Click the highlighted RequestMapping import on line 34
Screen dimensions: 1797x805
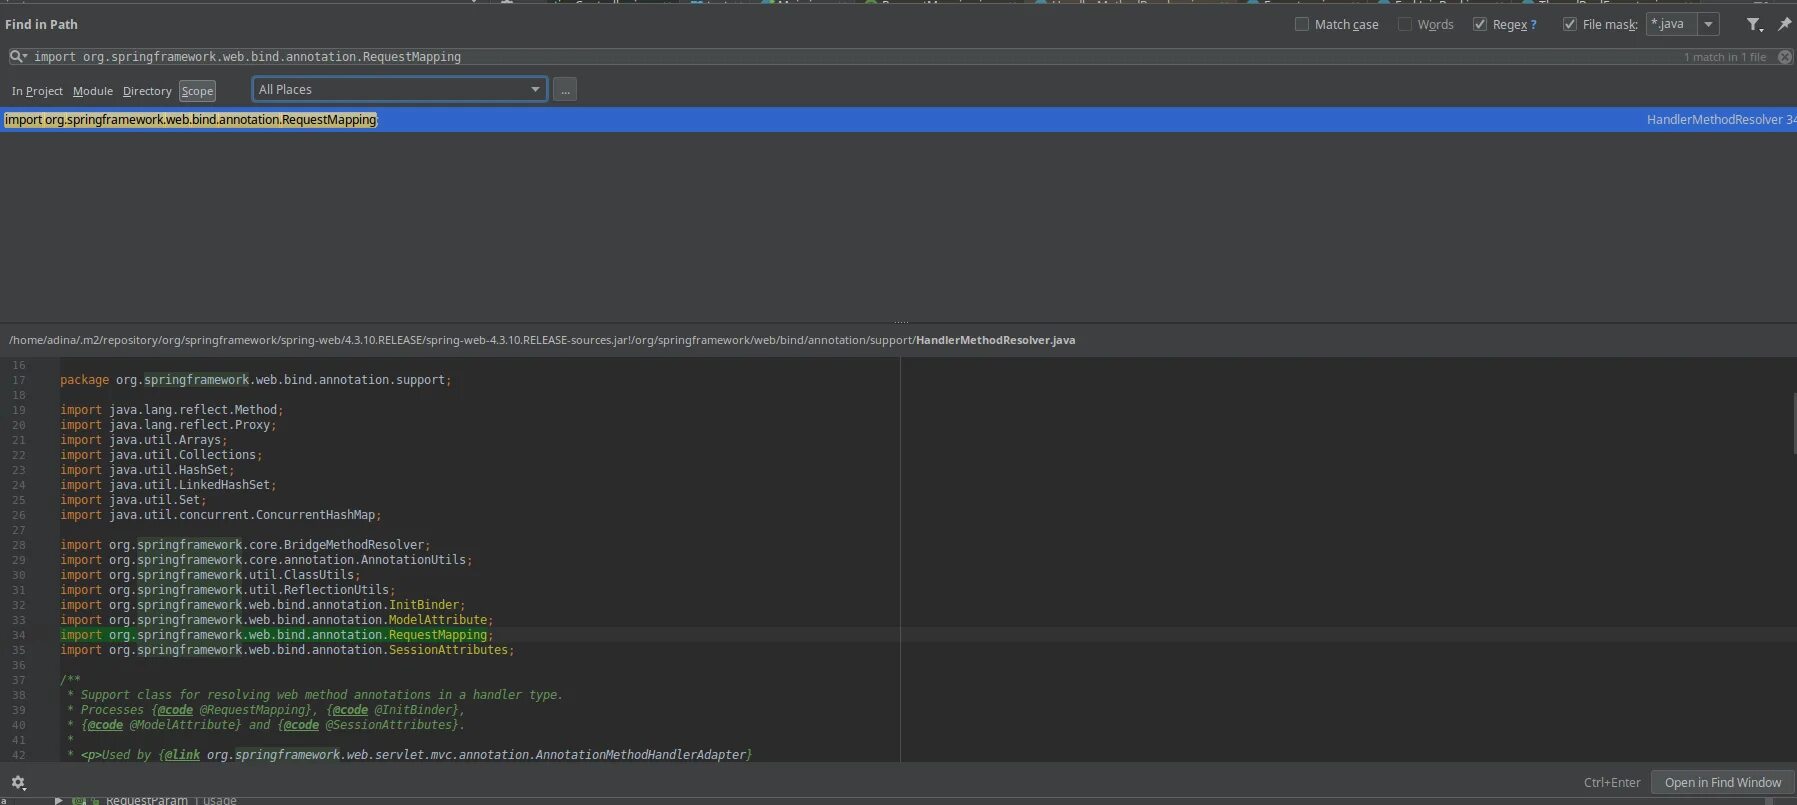277,635
